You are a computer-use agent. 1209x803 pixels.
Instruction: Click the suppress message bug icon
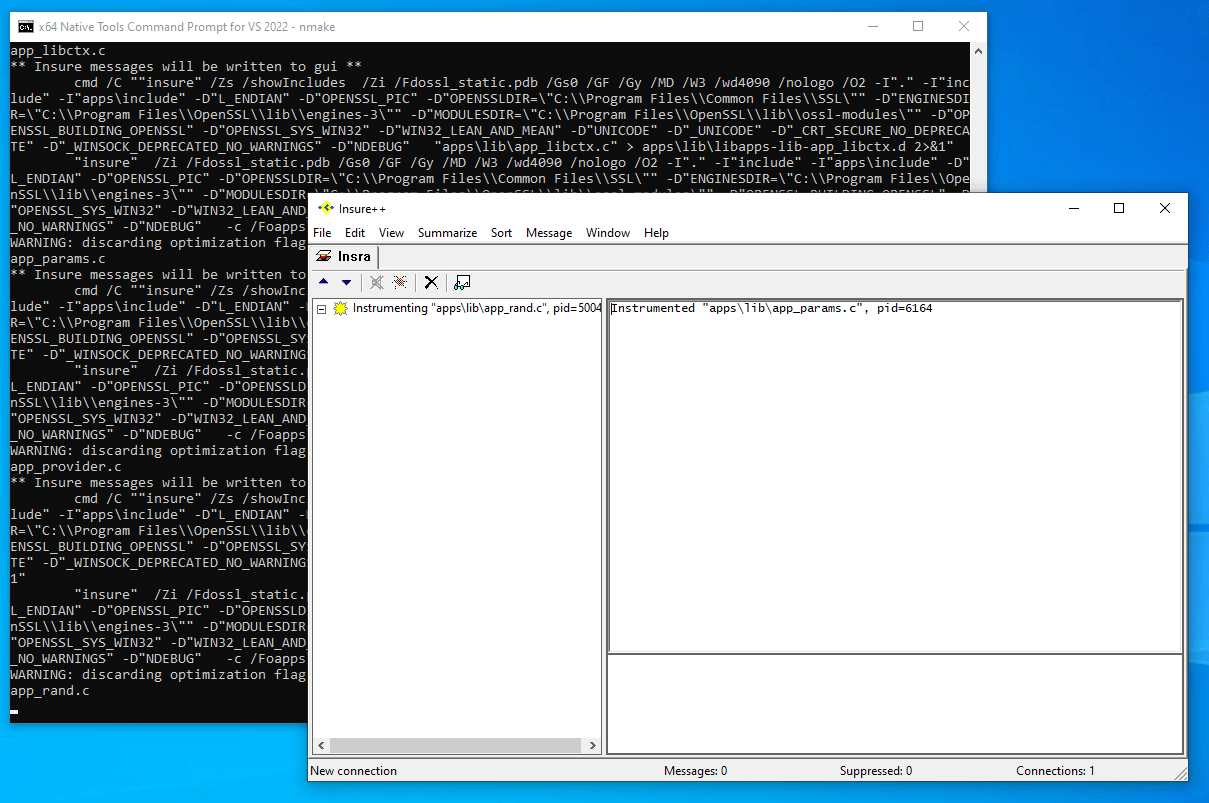point(376,282)
